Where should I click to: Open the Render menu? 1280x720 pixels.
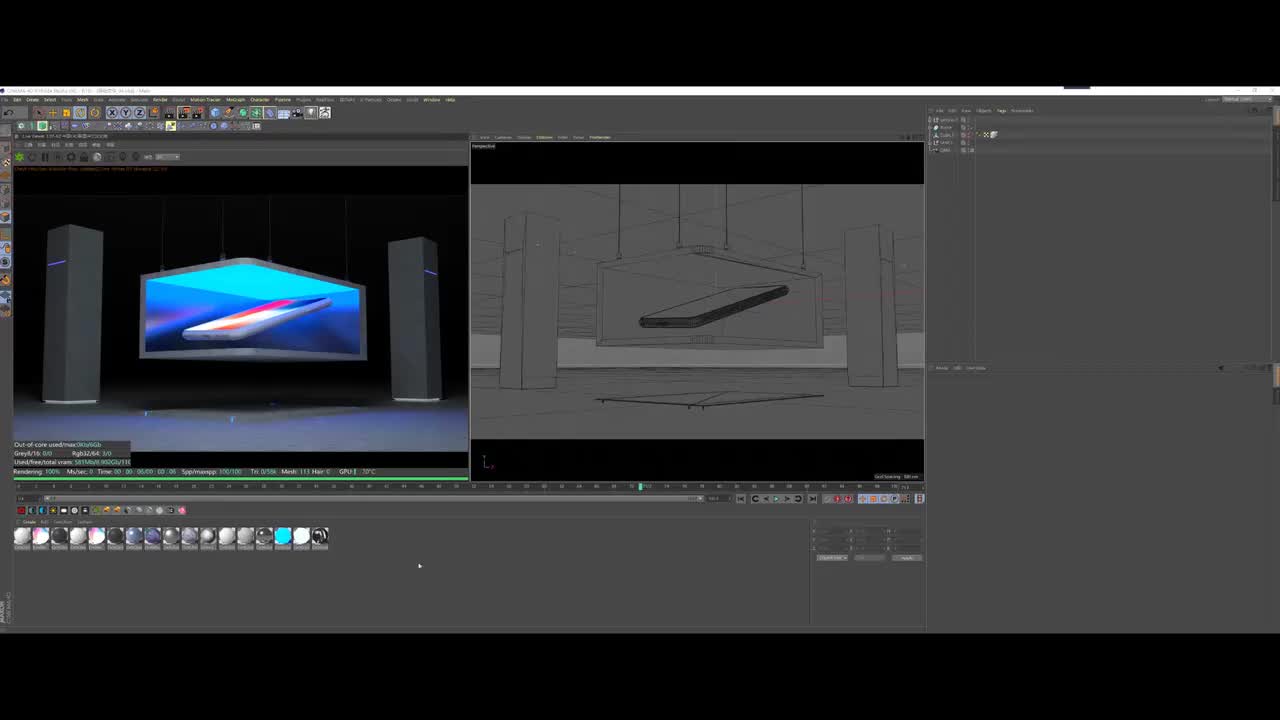pos(160,100)
